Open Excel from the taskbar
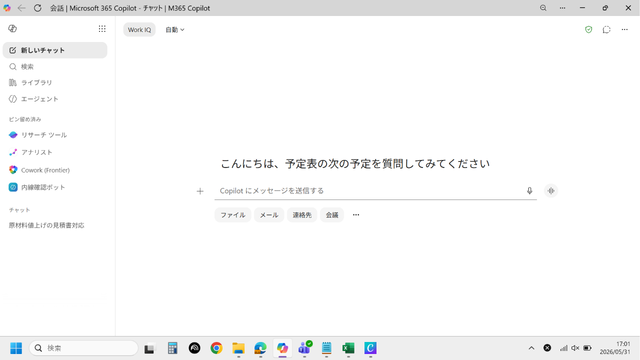 pyautogui.click(x=348, y=348)
